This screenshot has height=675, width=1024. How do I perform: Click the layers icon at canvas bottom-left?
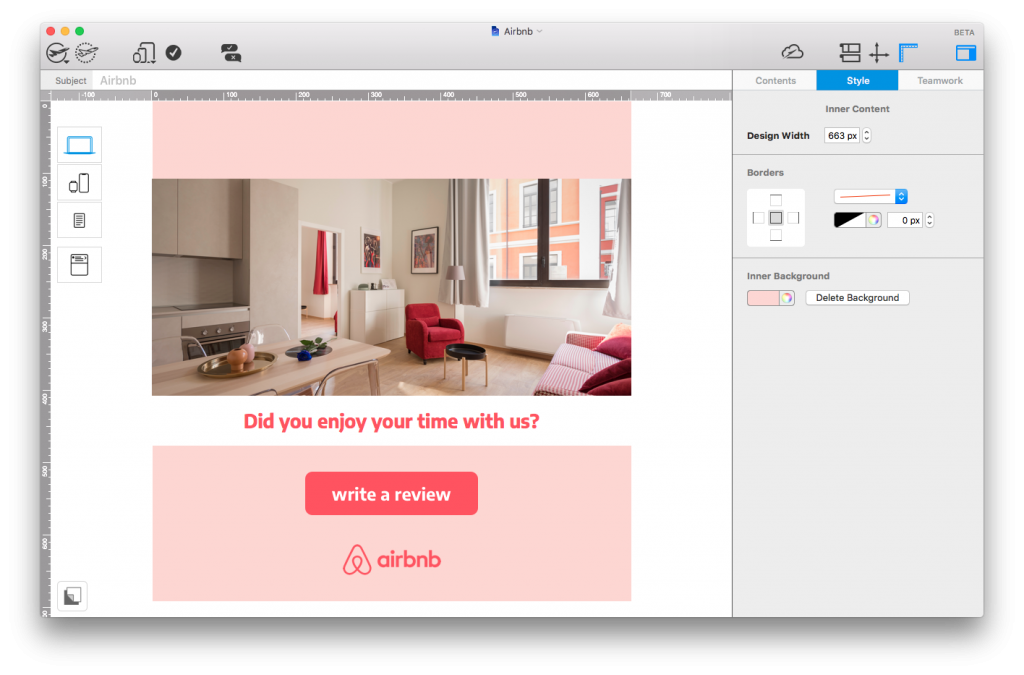[72, 596]
